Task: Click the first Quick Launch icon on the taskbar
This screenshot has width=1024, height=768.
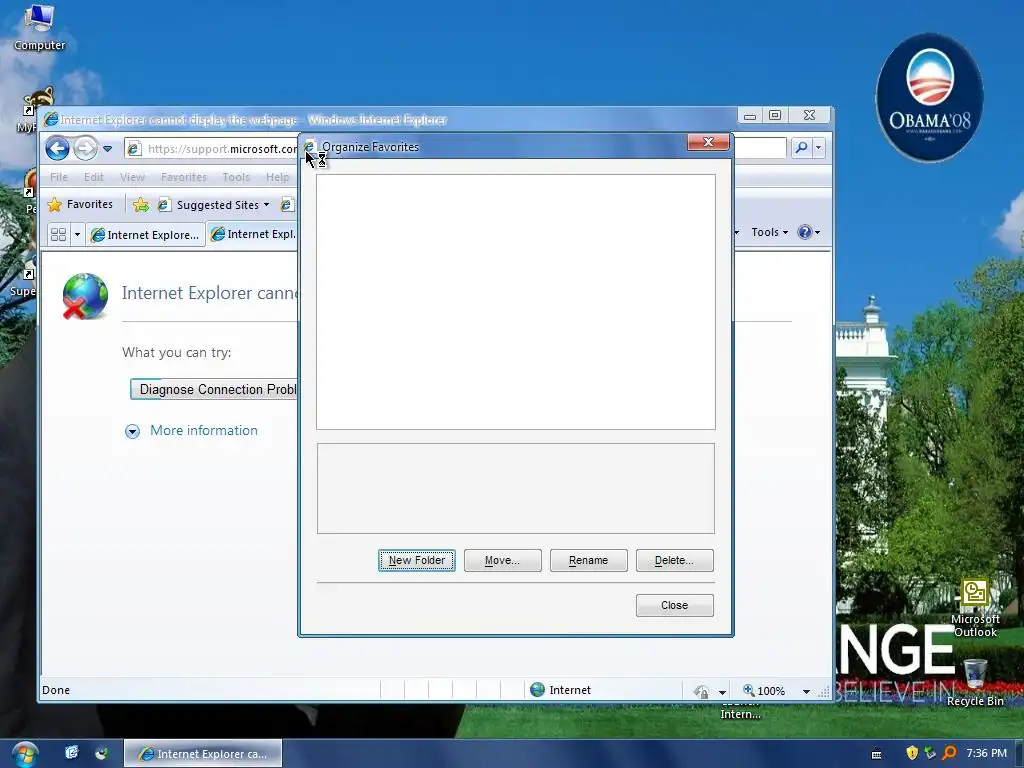Action: point(72,753)
